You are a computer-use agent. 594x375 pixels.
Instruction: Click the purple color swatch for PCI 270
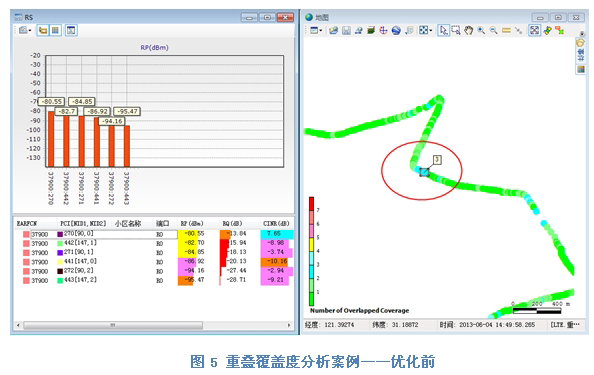point(60,234)
